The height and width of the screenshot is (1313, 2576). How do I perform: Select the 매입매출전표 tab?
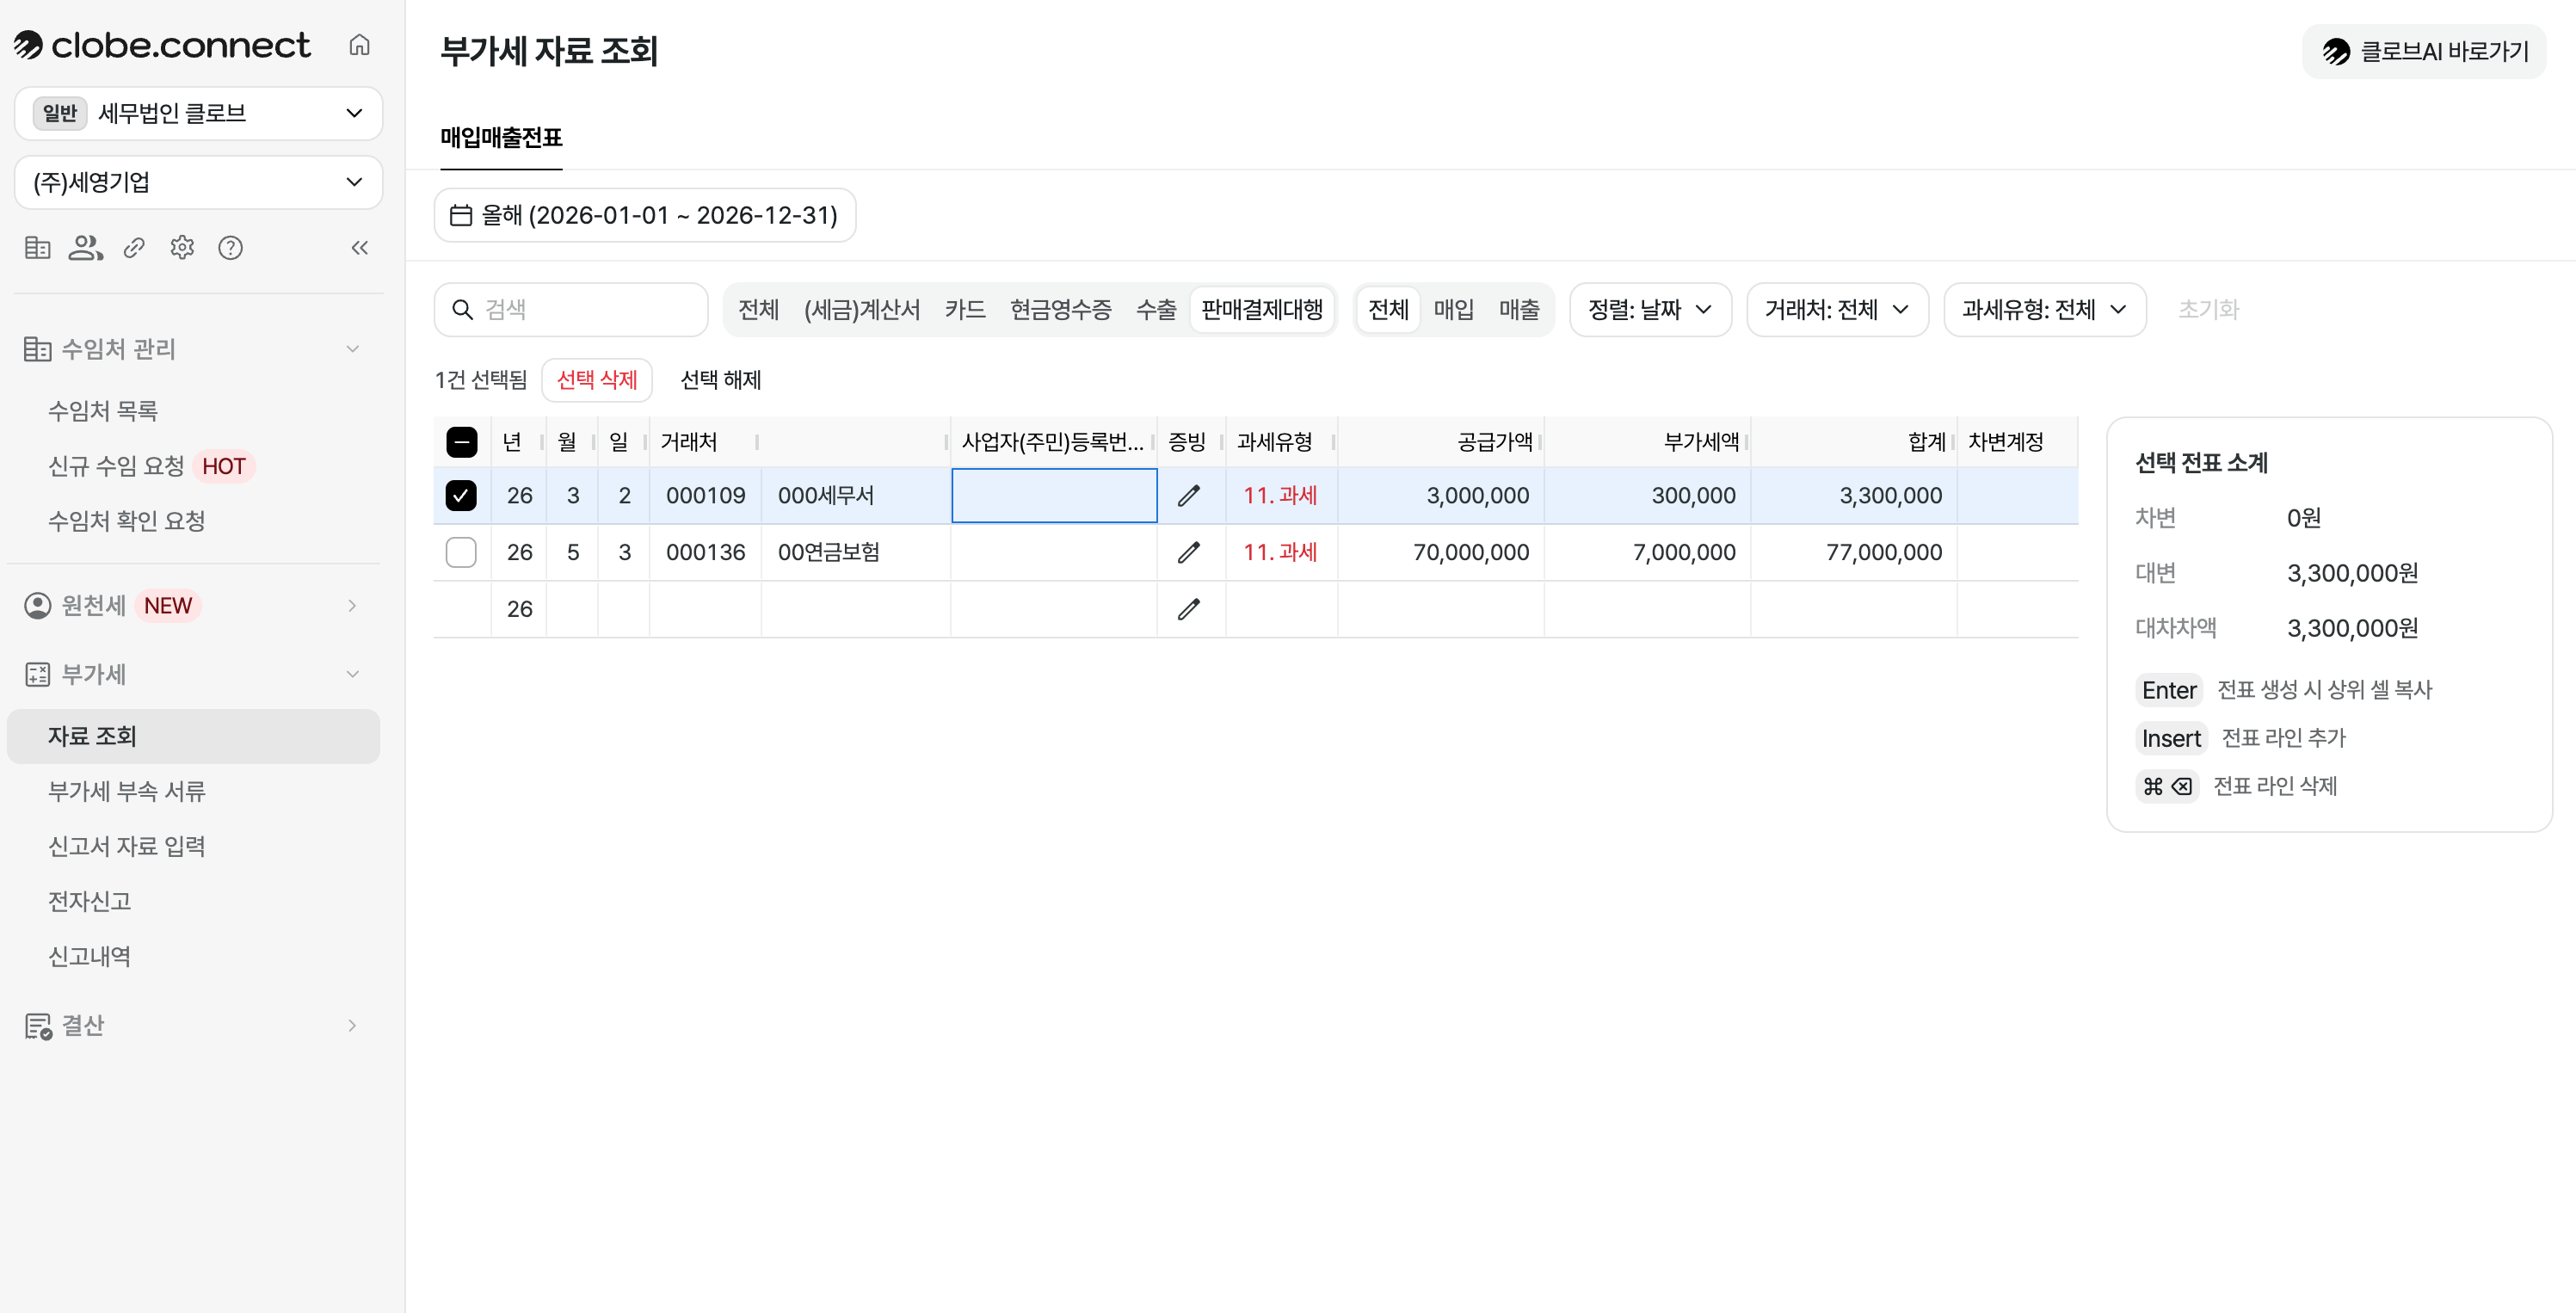pos(501,138)
